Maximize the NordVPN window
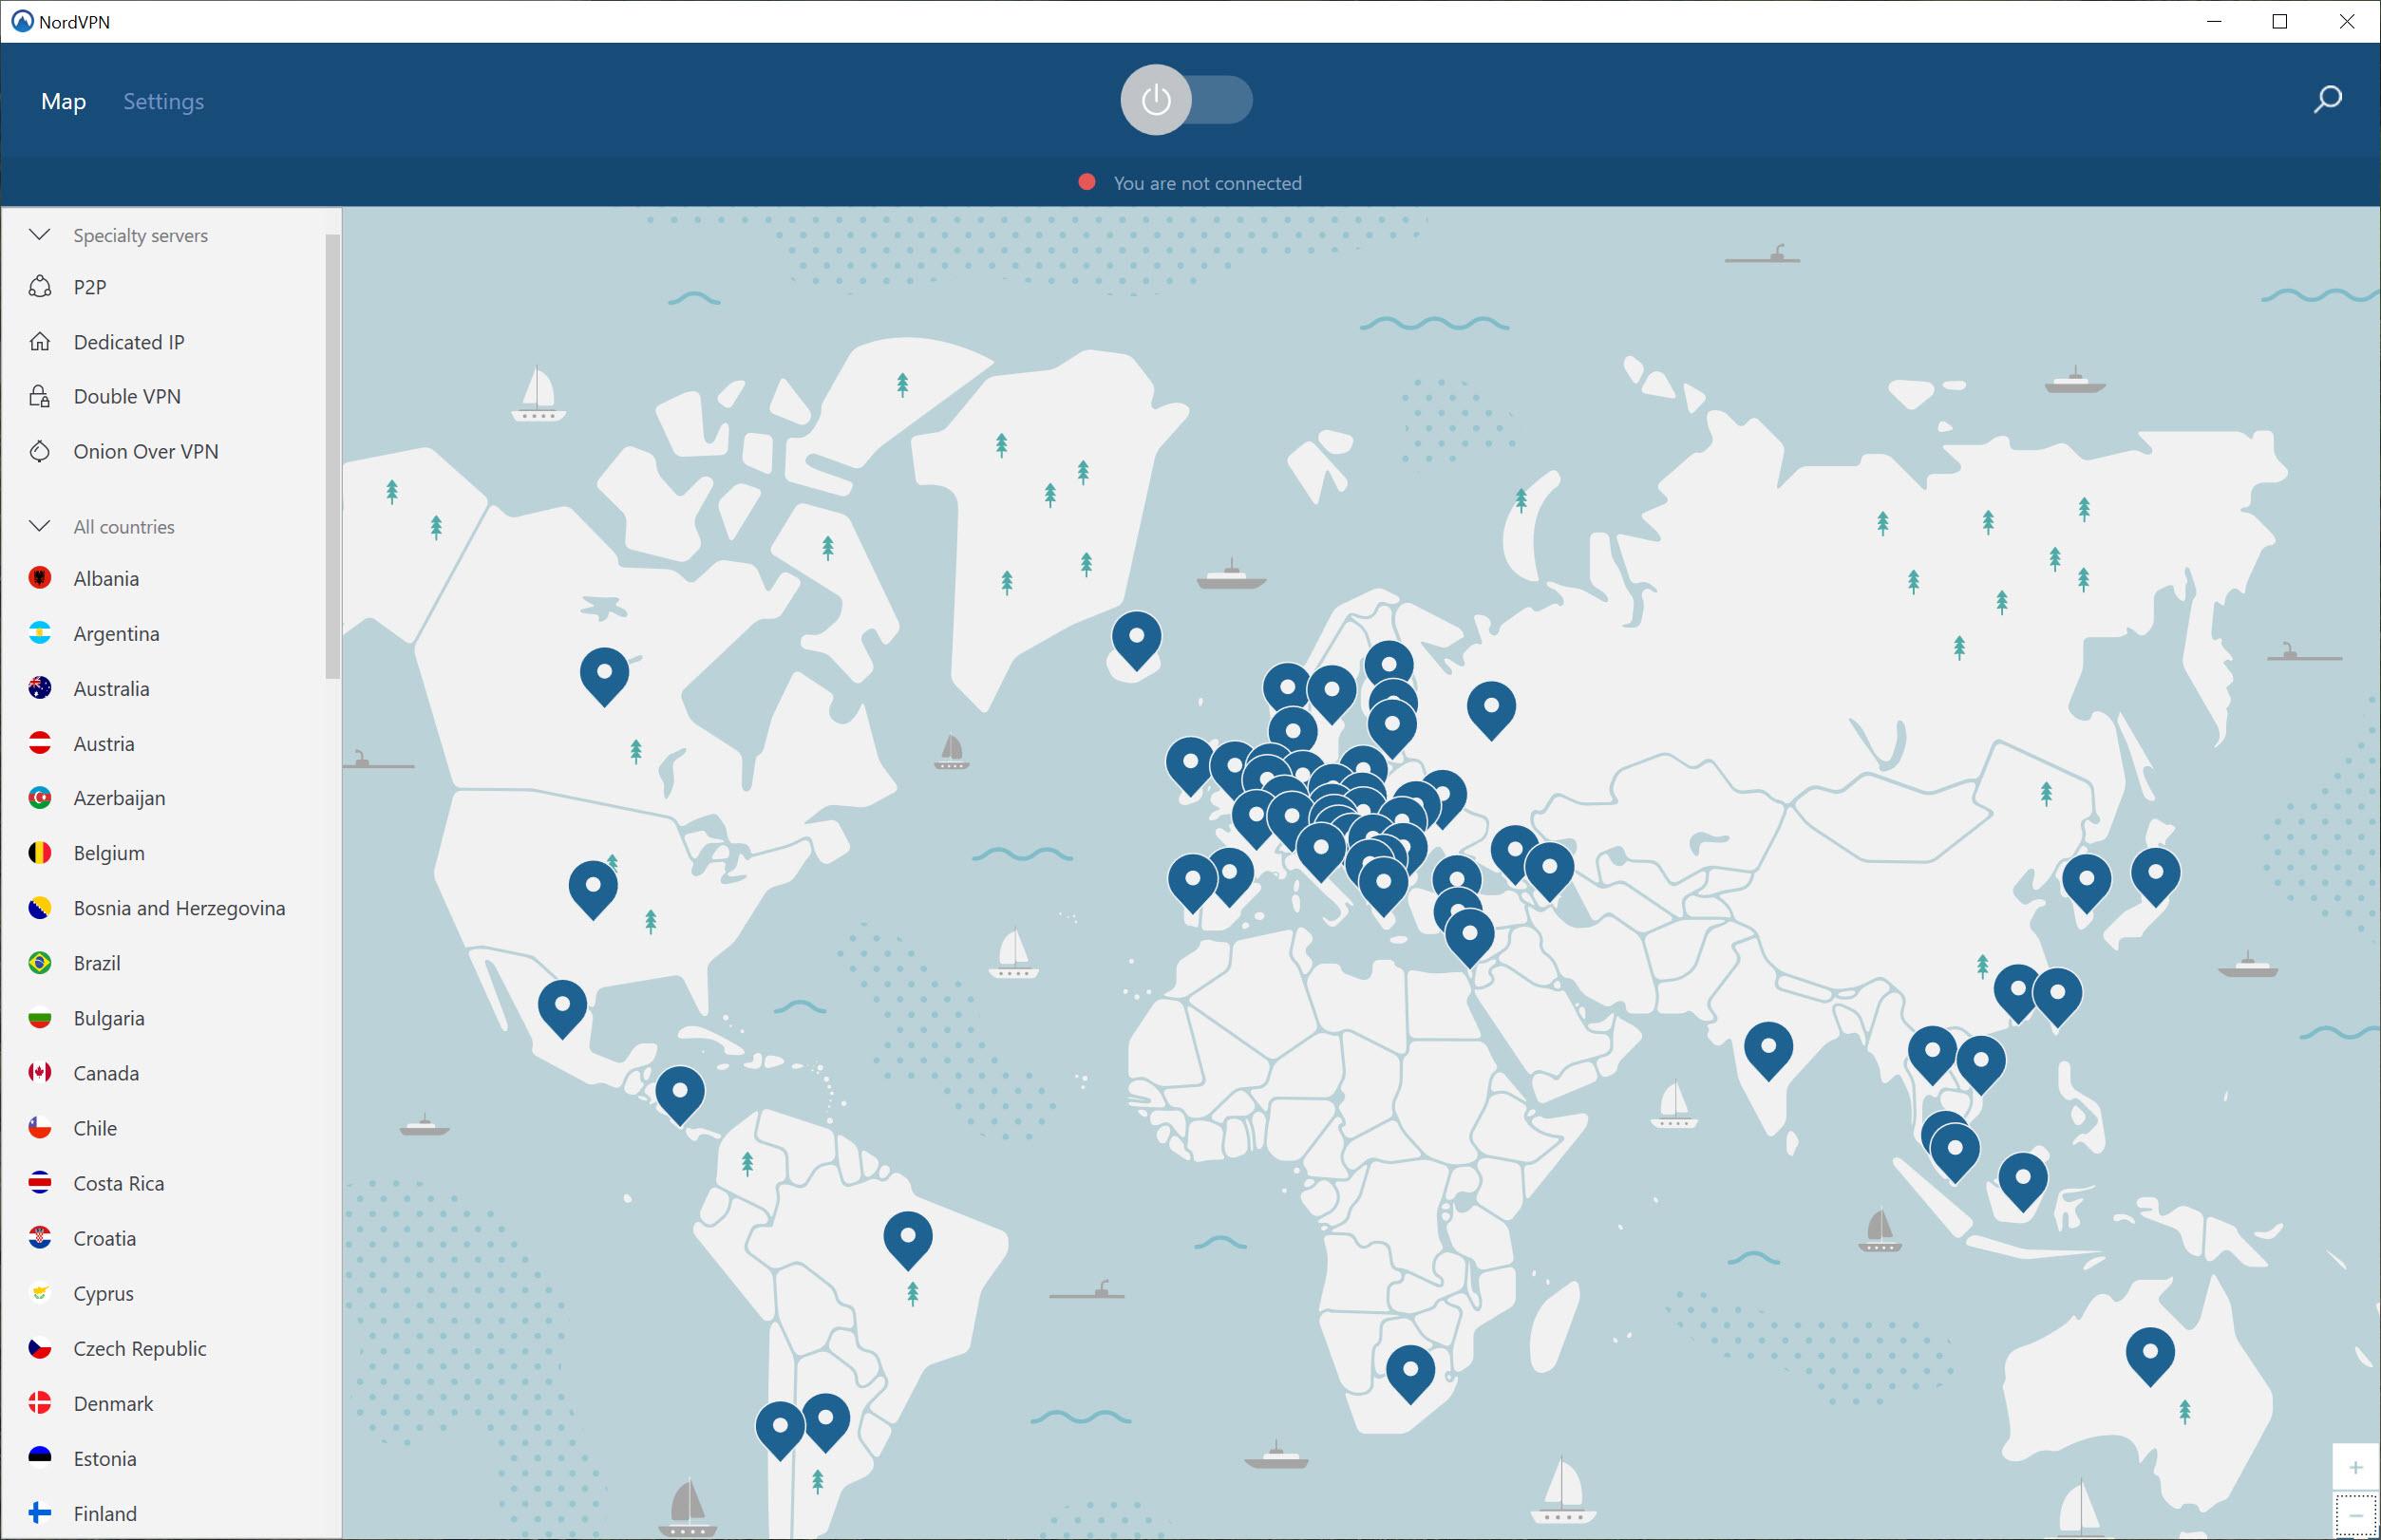This screenshot has height=1540, width=2381. click(x=2280, y=21)
